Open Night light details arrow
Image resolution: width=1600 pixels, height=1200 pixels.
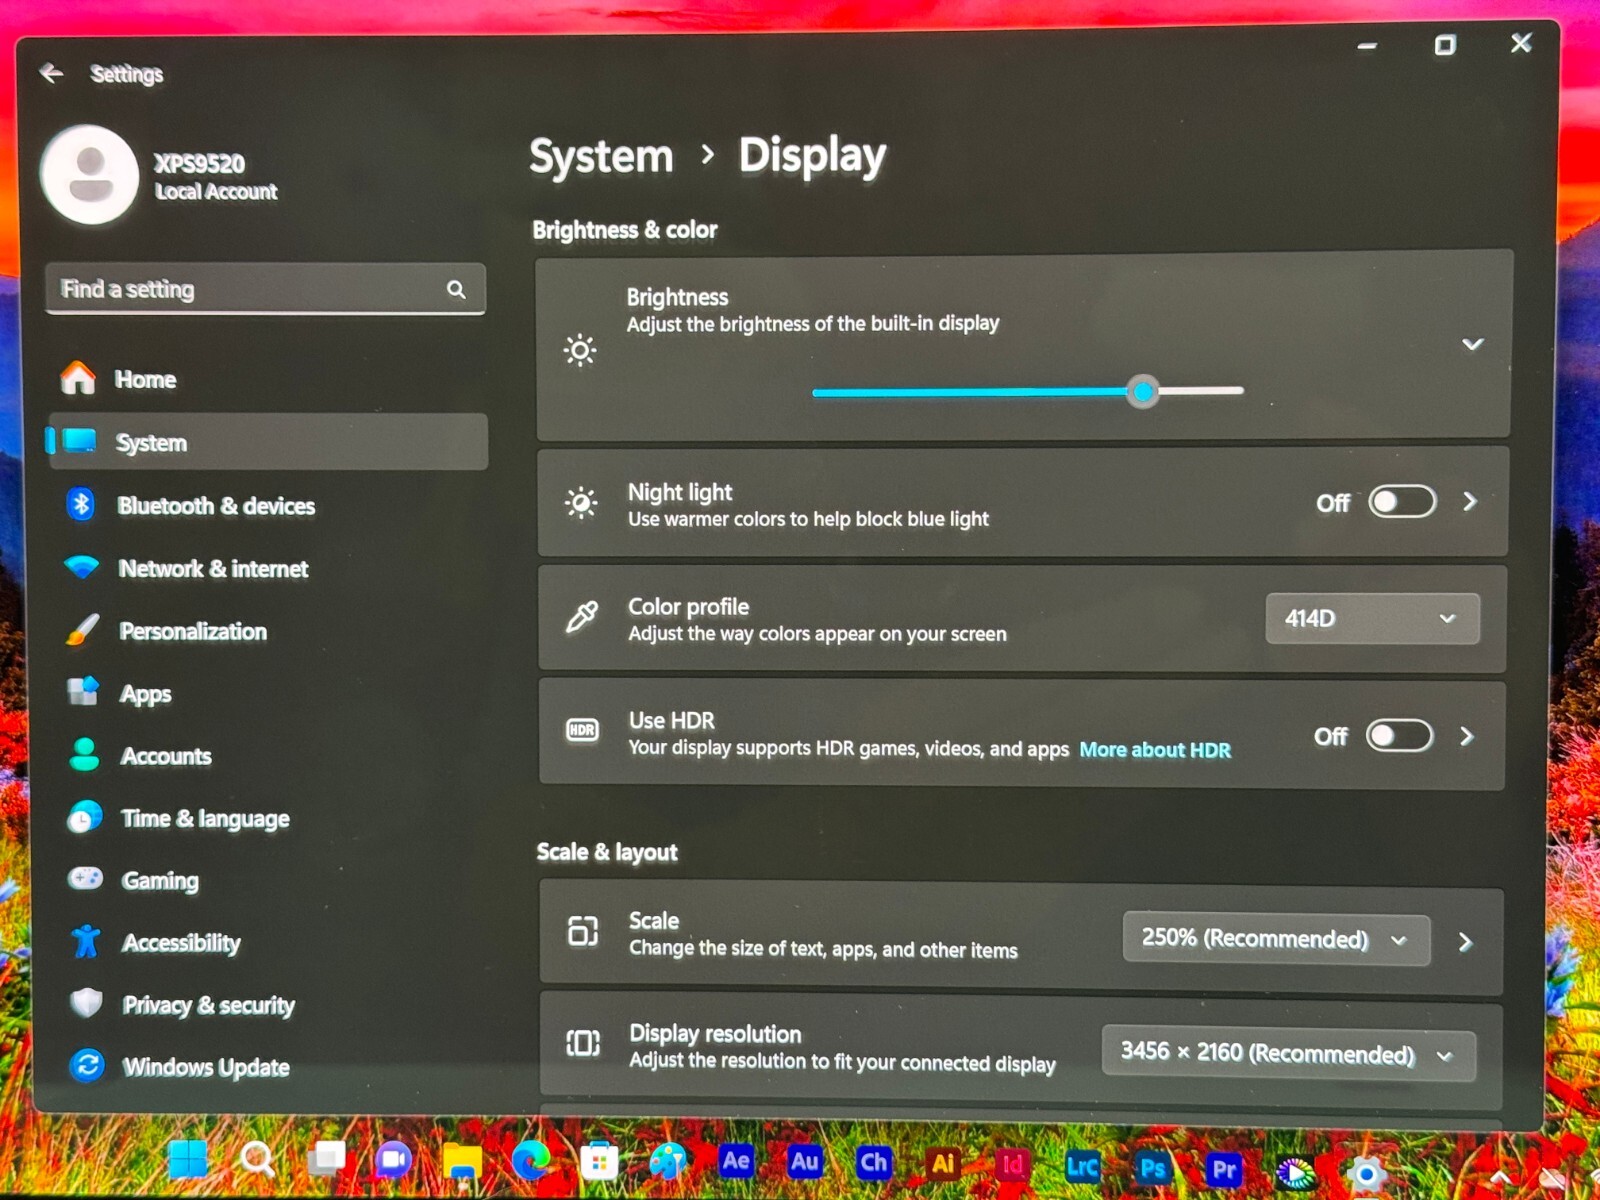tap(1469, 501)
